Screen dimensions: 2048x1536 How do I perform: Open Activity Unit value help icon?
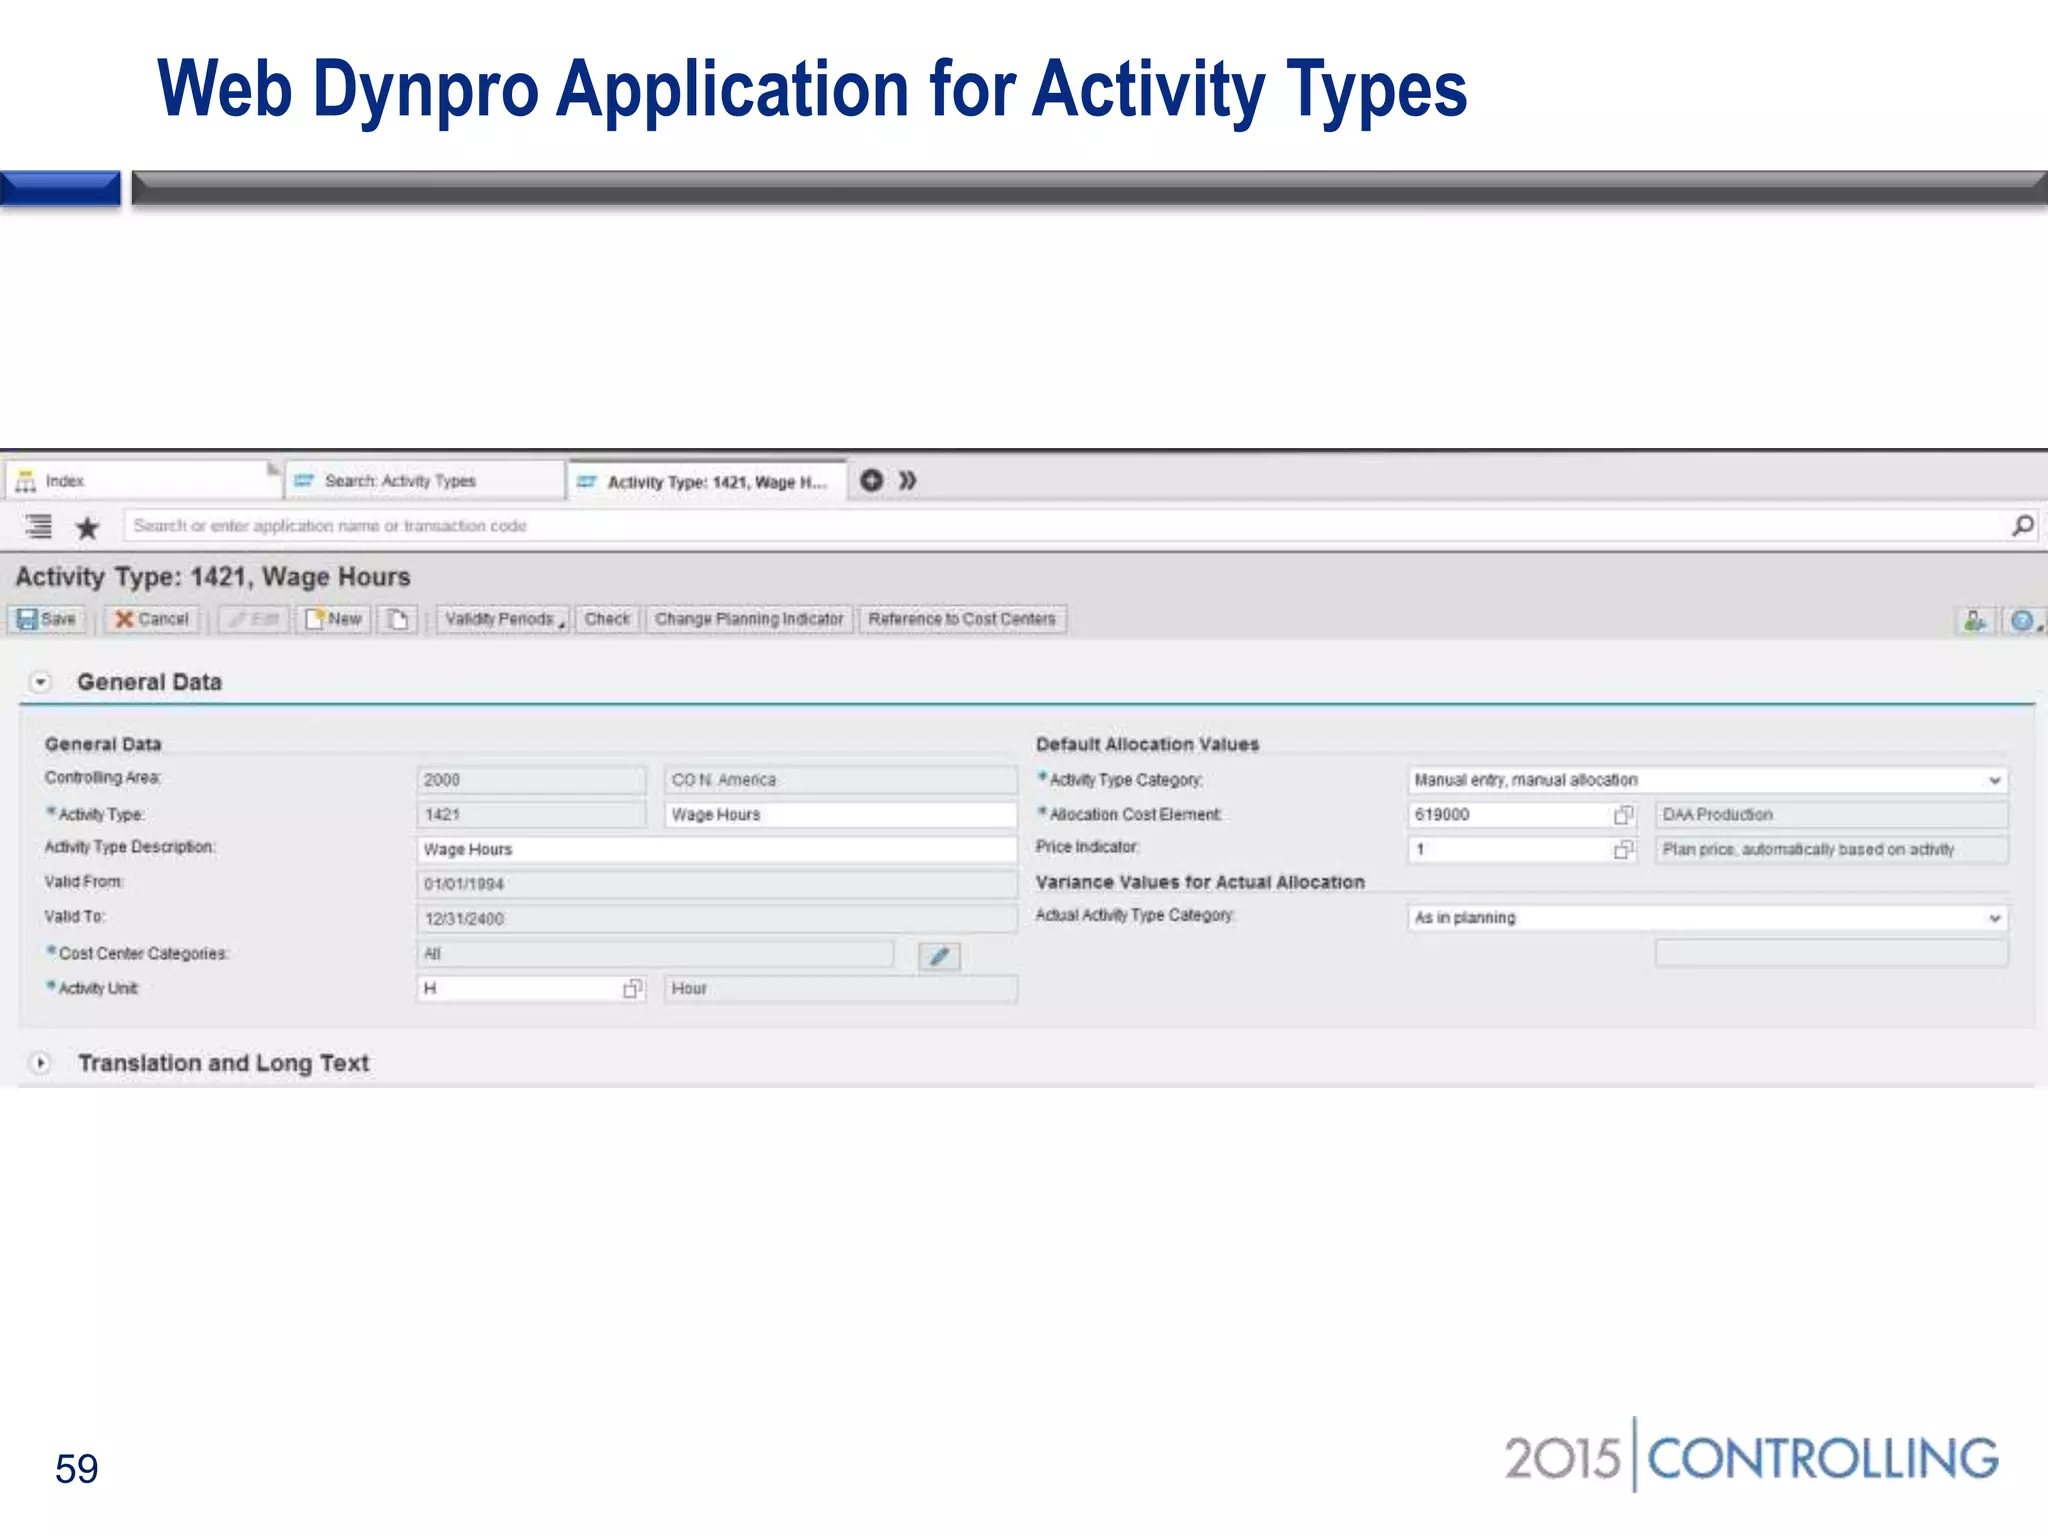pos(633,989)
